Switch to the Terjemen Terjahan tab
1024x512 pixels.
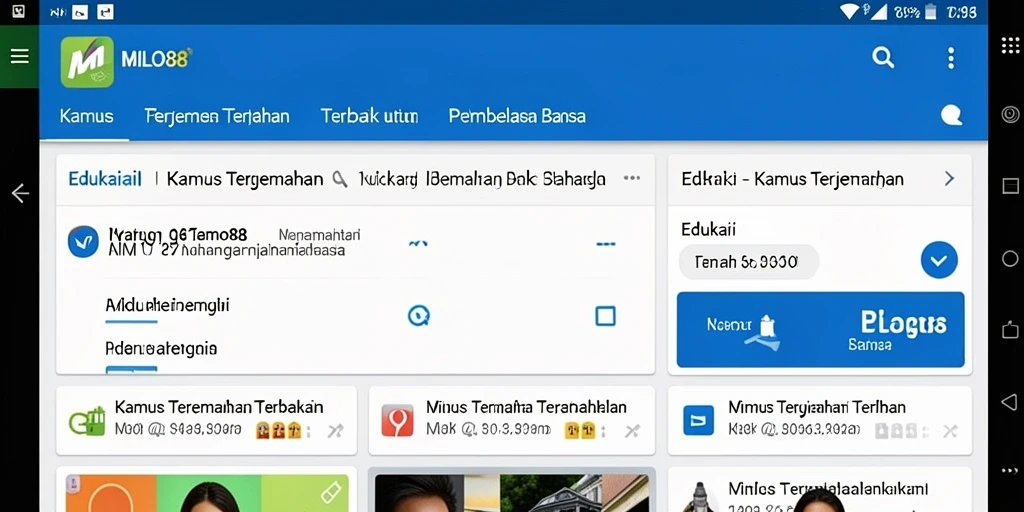click(217, 116)
